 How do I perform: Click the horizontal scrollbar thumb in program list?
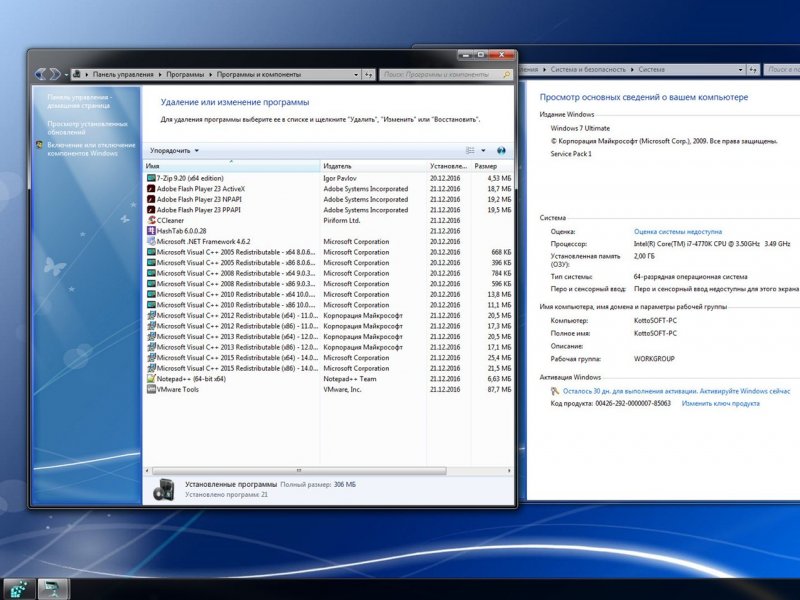click(299, 471)
